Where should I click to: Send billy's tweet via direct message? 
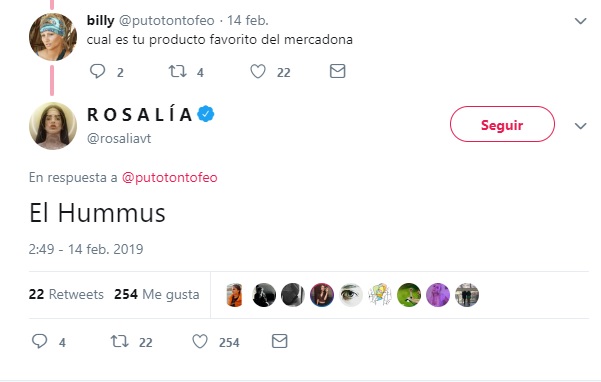(x=337, y=71)
